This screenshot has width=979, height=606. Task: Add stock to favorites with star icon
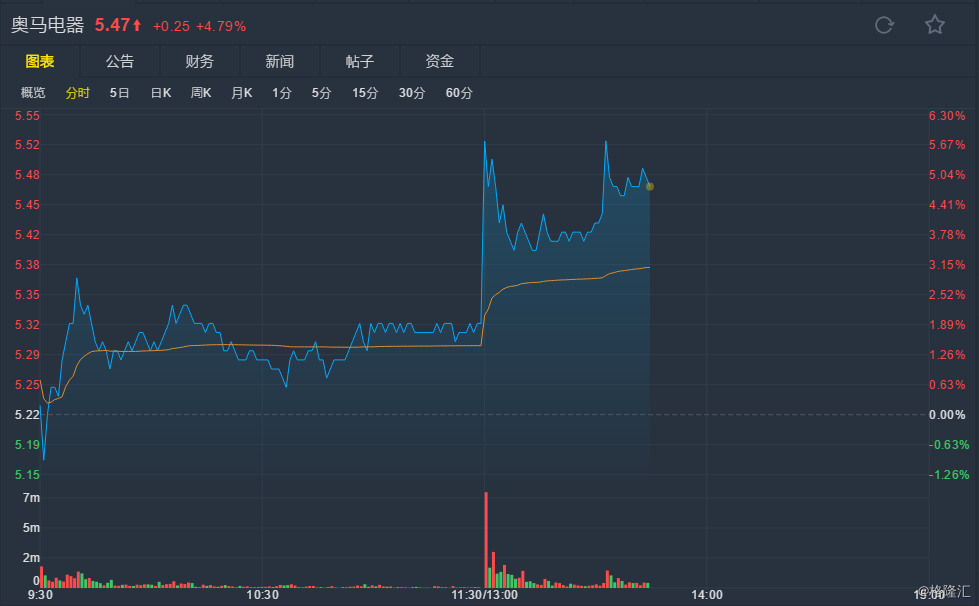point(935,25)
